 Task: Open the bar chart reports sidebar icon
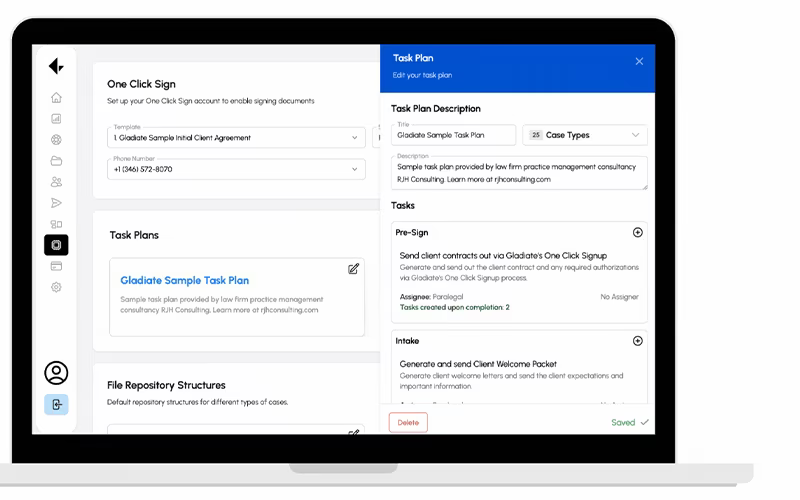56,118
